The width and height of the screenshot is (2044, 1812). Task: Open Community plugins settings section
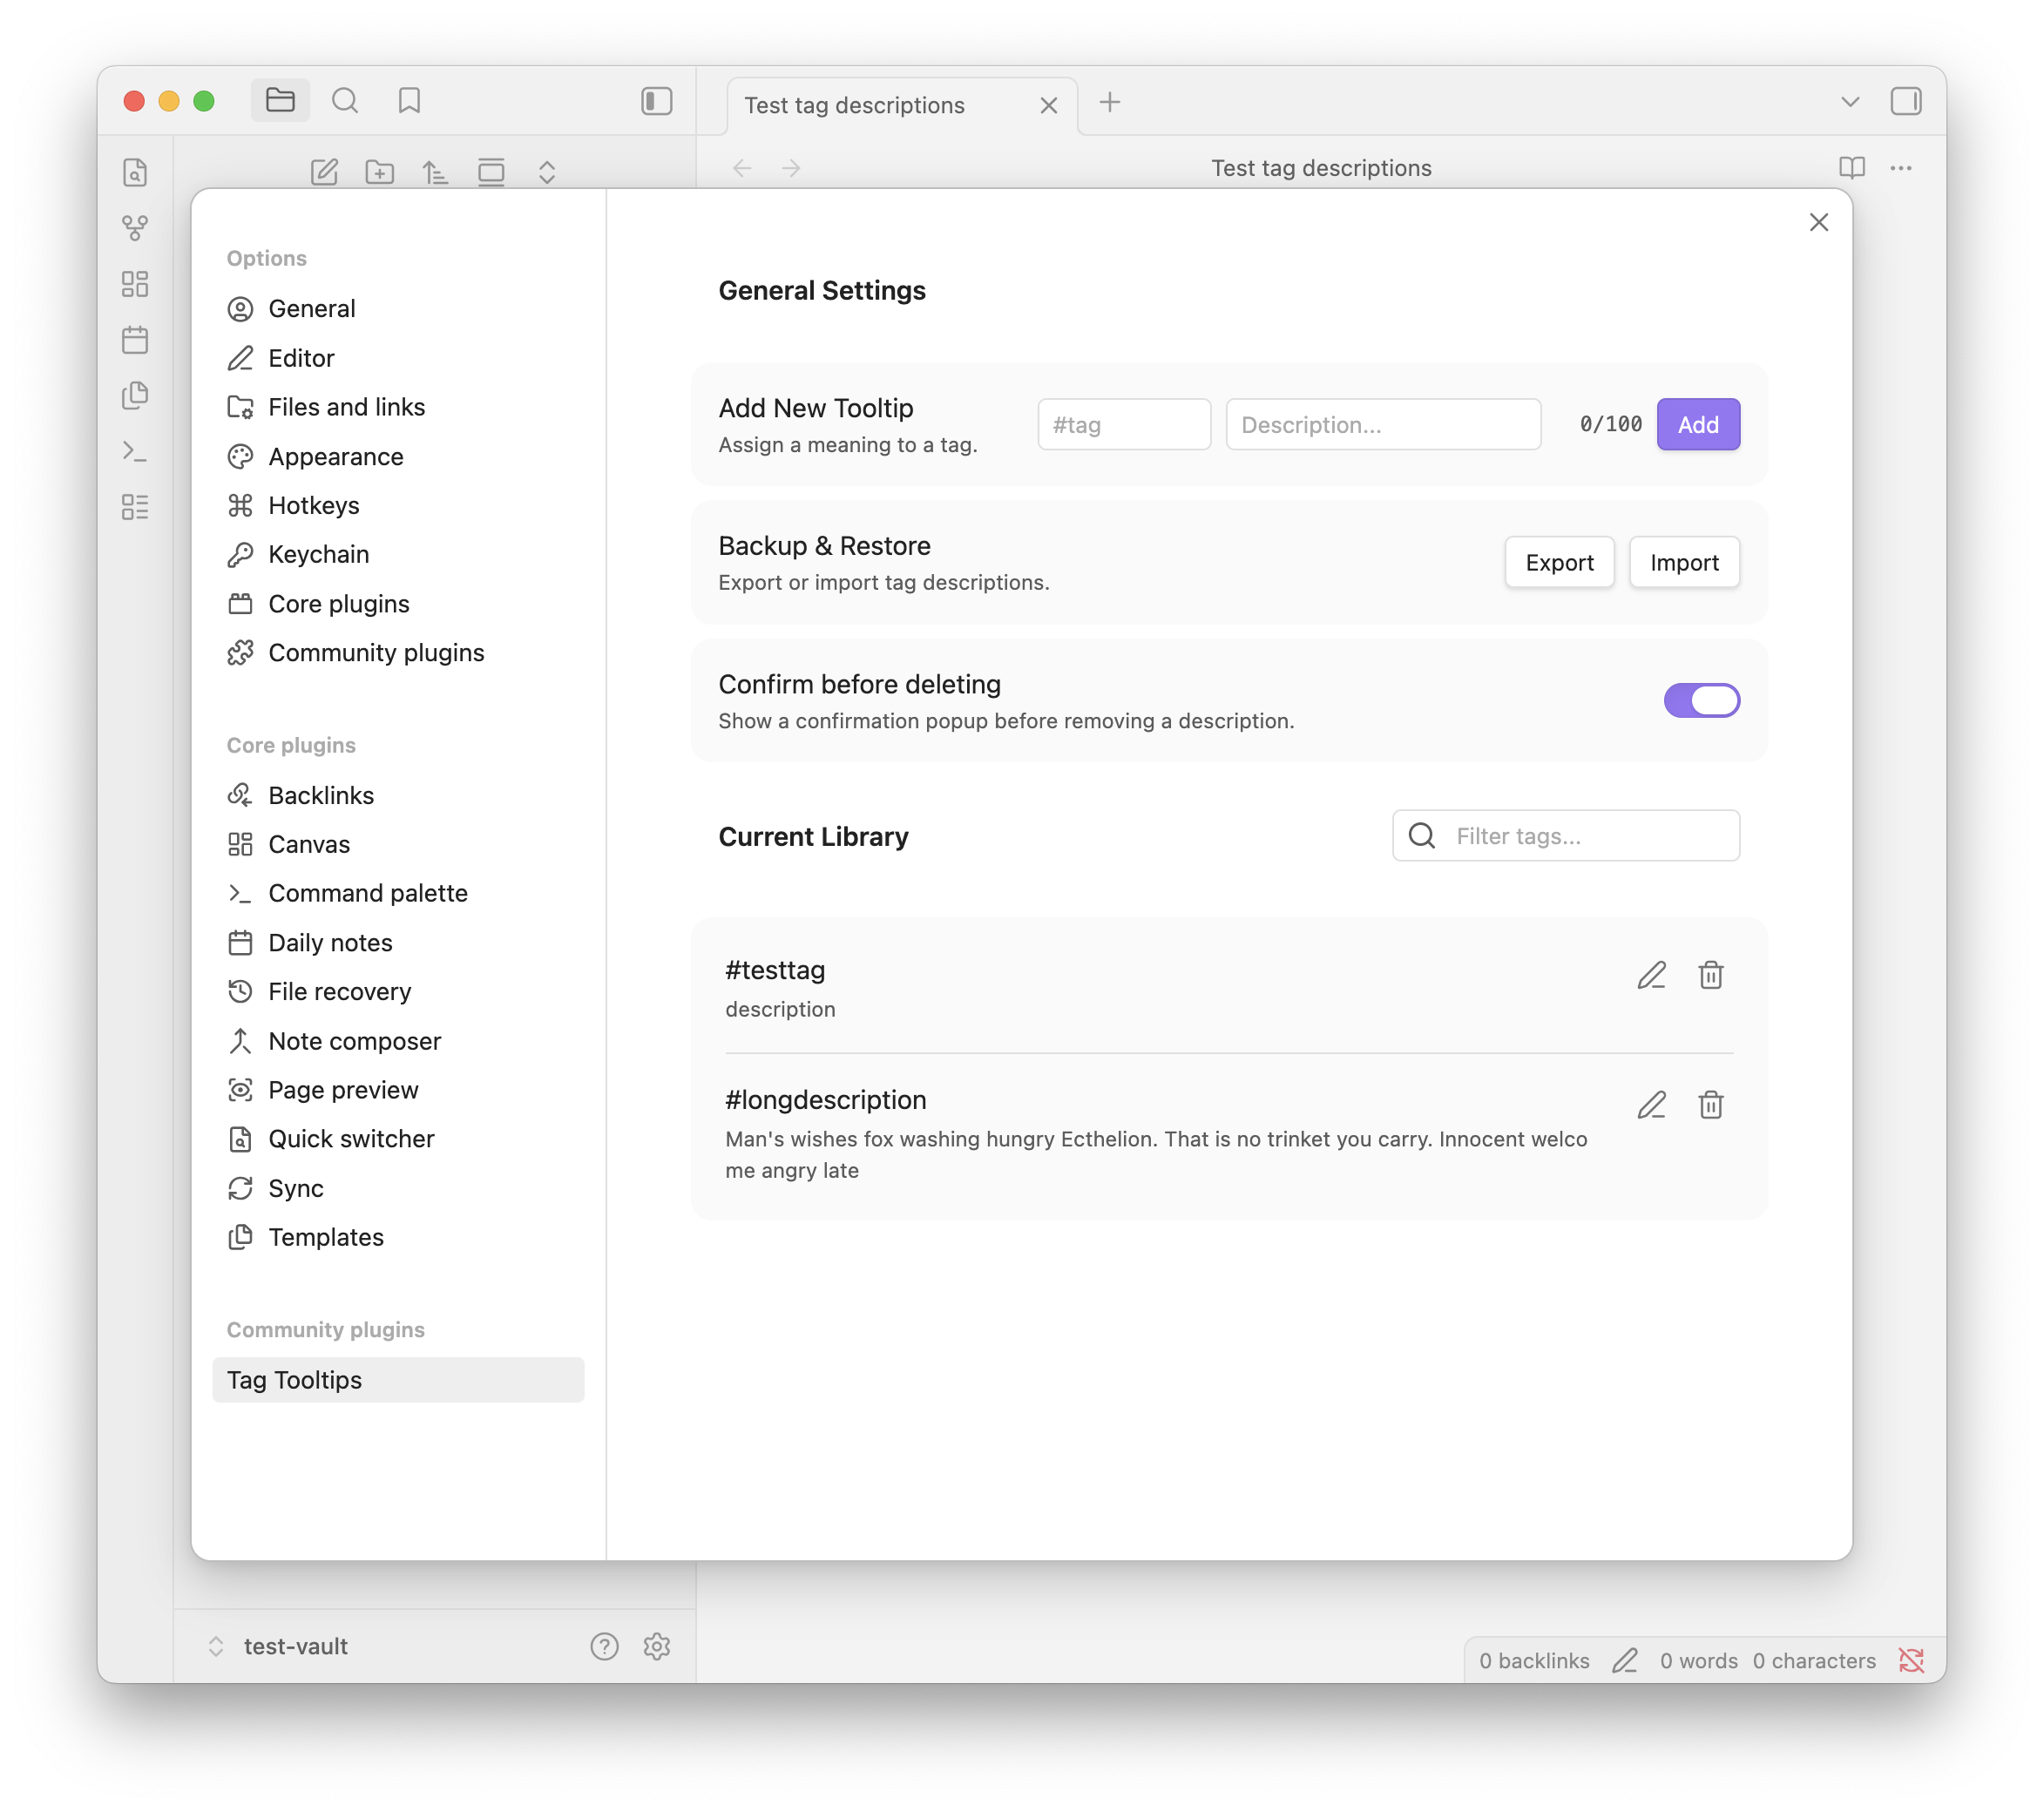click(376, 653)
